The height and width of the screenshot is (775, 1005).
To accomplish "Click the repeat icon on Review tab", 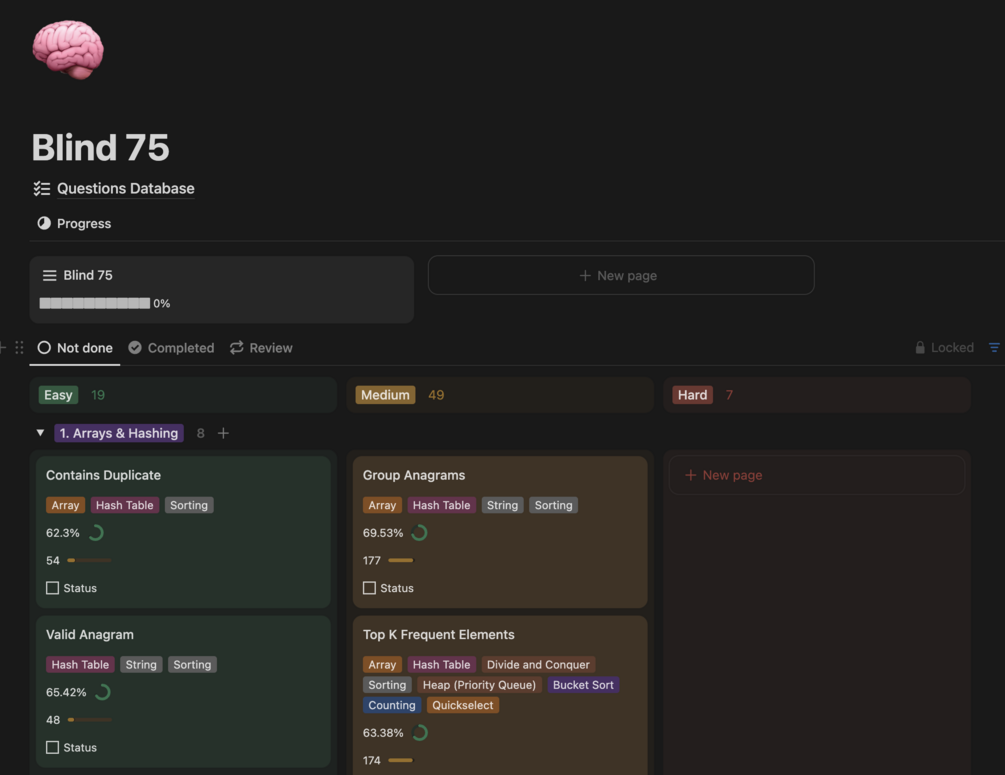I will pyautogui.click(x=237, y=347).
